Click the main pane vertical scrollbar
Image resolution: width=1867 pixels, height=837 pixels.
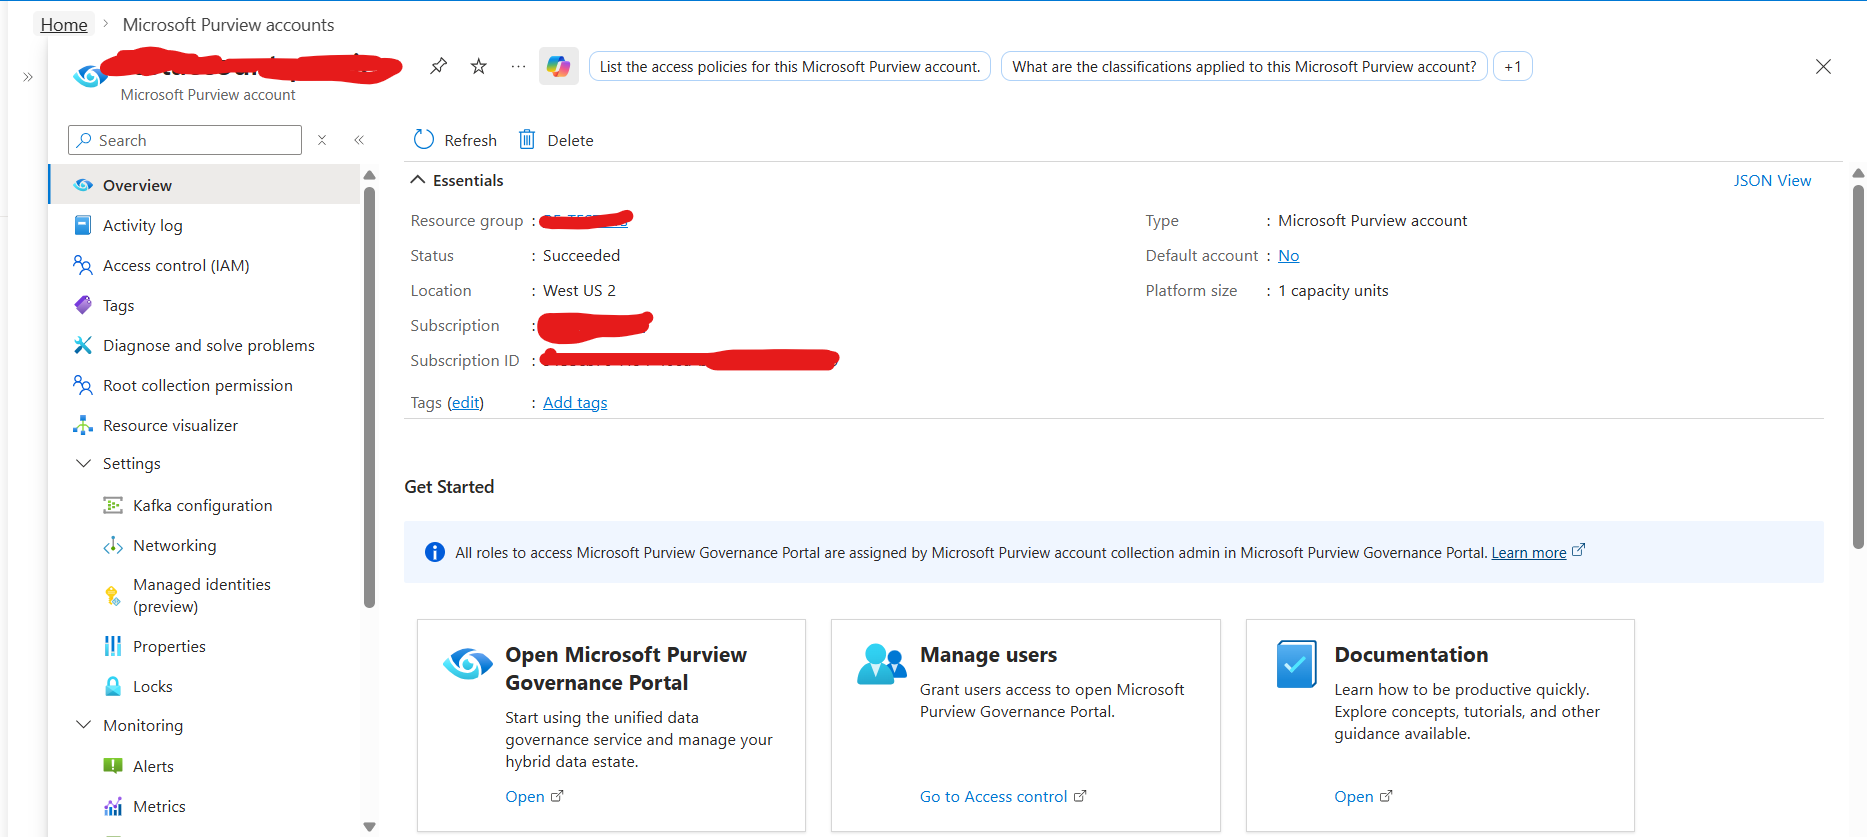[x=1858, y=366]
